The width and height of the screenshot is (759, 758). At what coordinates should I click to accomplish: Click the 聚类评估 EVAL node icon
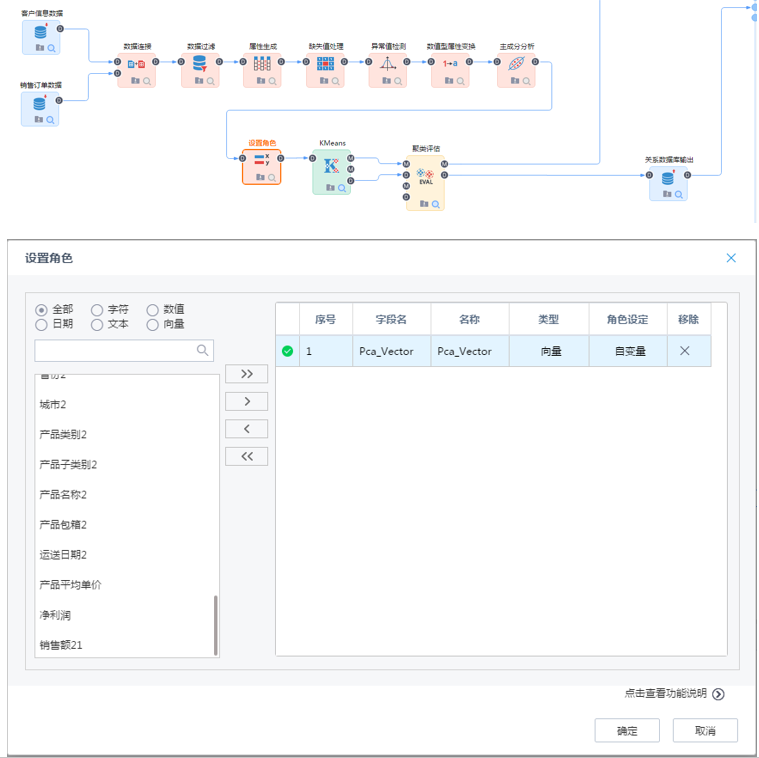[425, 176]
